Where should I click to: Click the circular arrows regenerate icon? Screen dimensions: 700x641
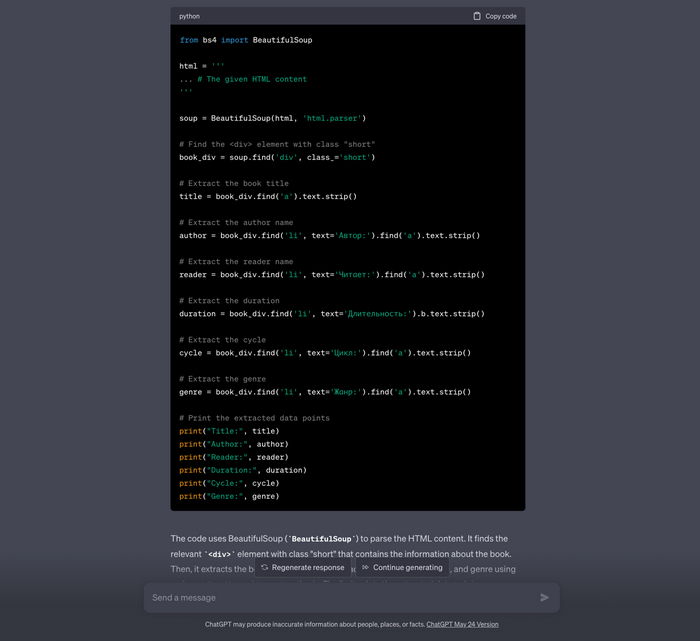coord(265,567)
